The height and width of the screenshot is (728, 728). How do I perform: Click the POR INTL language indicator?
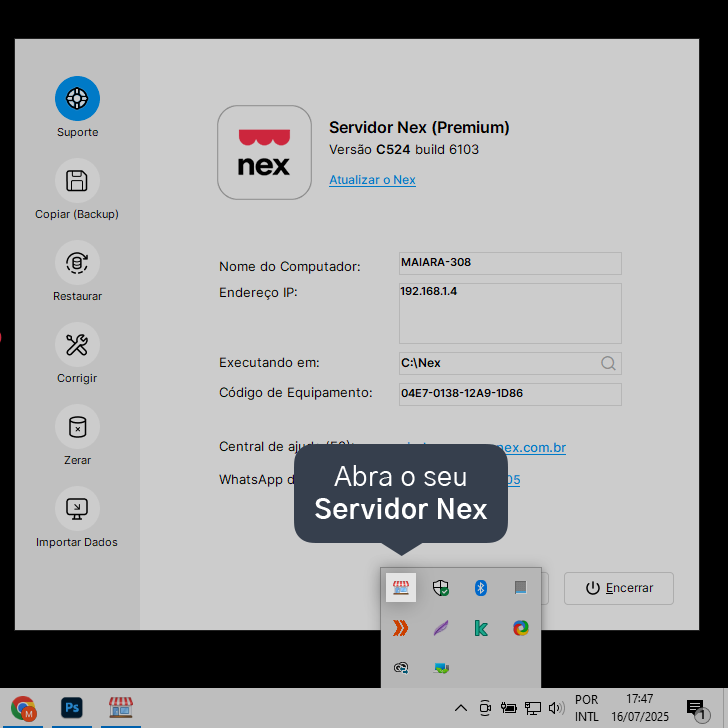point(586,708)
